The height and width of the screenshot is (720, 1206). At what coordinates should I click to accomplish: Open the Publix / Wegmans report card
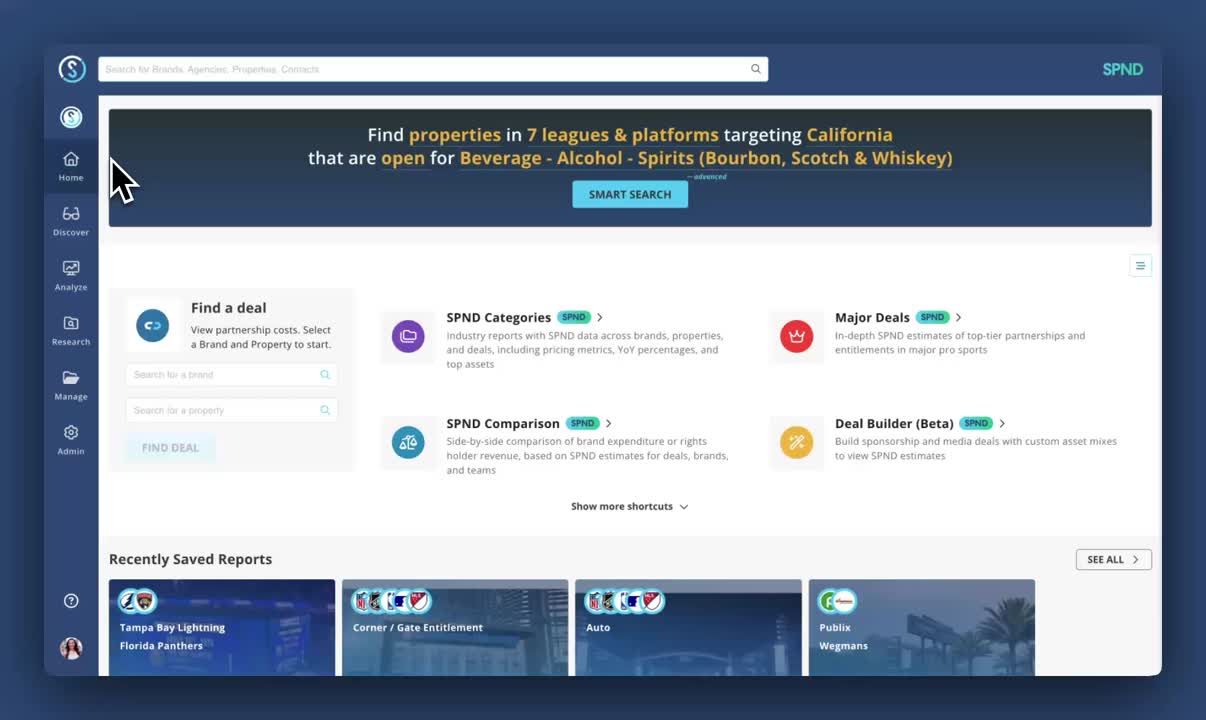(x=922, y=627)
